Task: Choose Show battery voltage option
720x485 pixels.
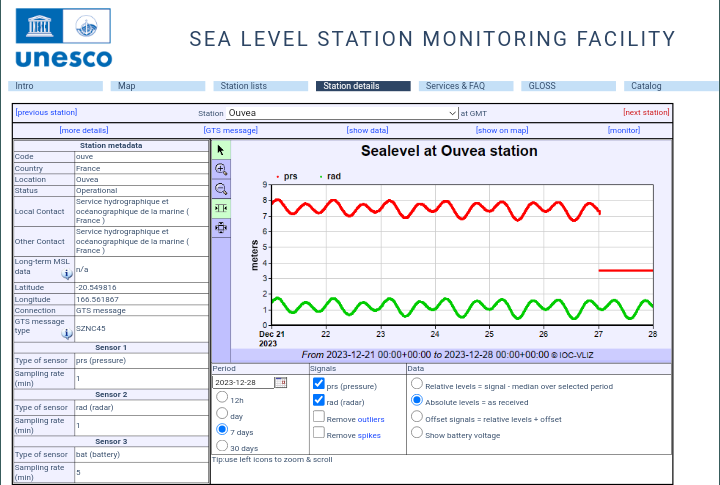Action: pos(416,433)
